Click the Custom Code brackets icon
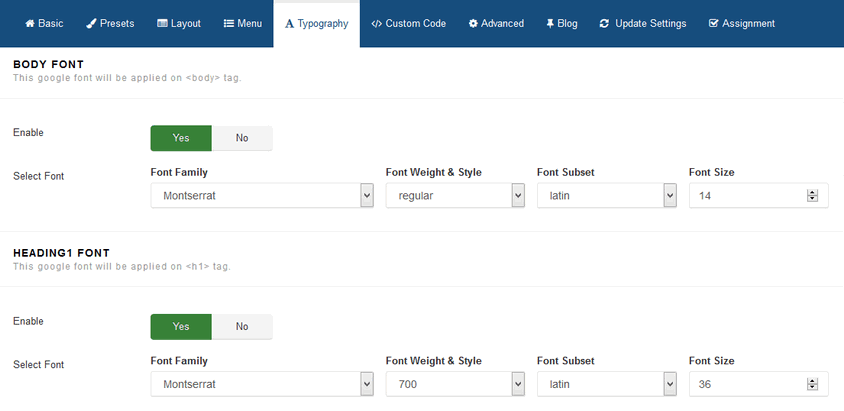The width and height of the screenshot is (844, 411). tap(376, 23)
